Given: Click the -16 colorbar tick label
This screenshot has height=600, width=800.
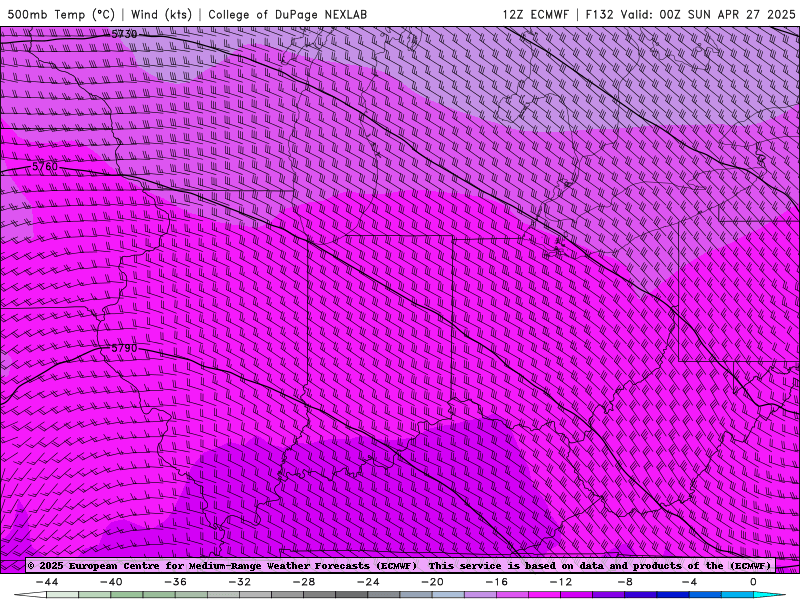Looking at the screenshot, I should pyautogui.click(x=496, y=582).
